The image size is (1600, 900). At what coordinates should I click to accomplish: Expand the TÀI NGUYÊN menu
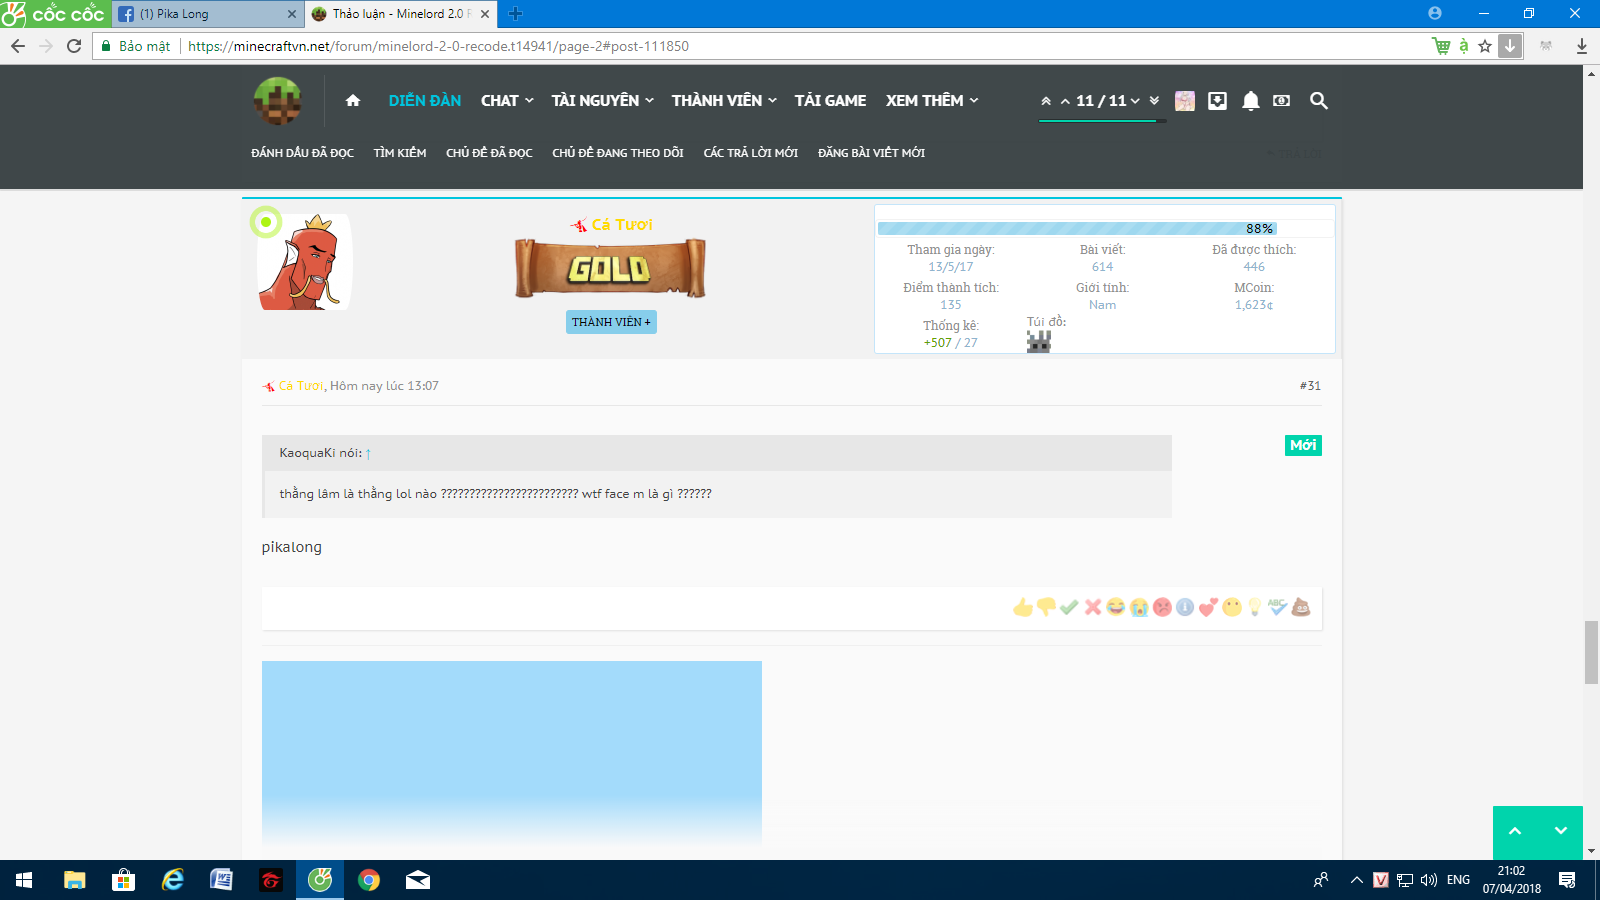click(603, 101)
